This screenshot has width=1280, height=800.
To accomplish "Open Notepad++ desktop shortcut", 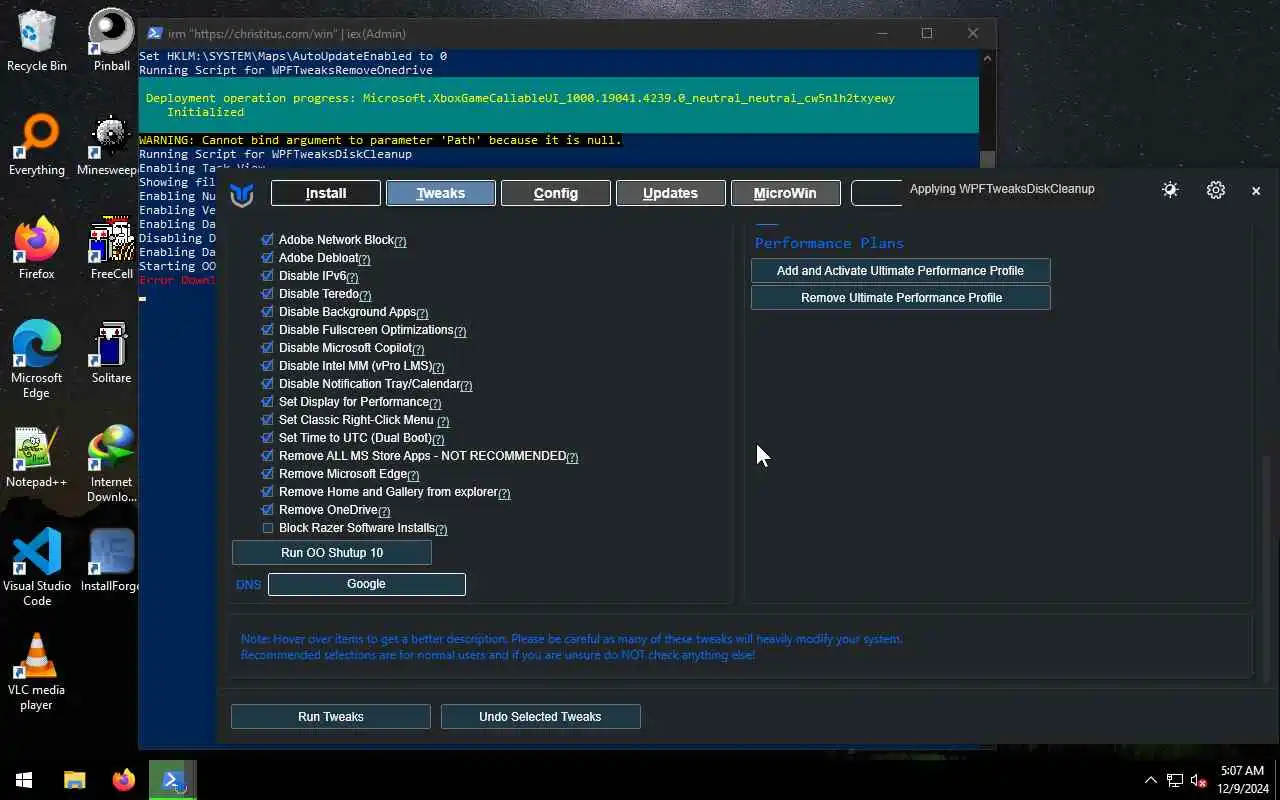I will (x=37, y=456).
